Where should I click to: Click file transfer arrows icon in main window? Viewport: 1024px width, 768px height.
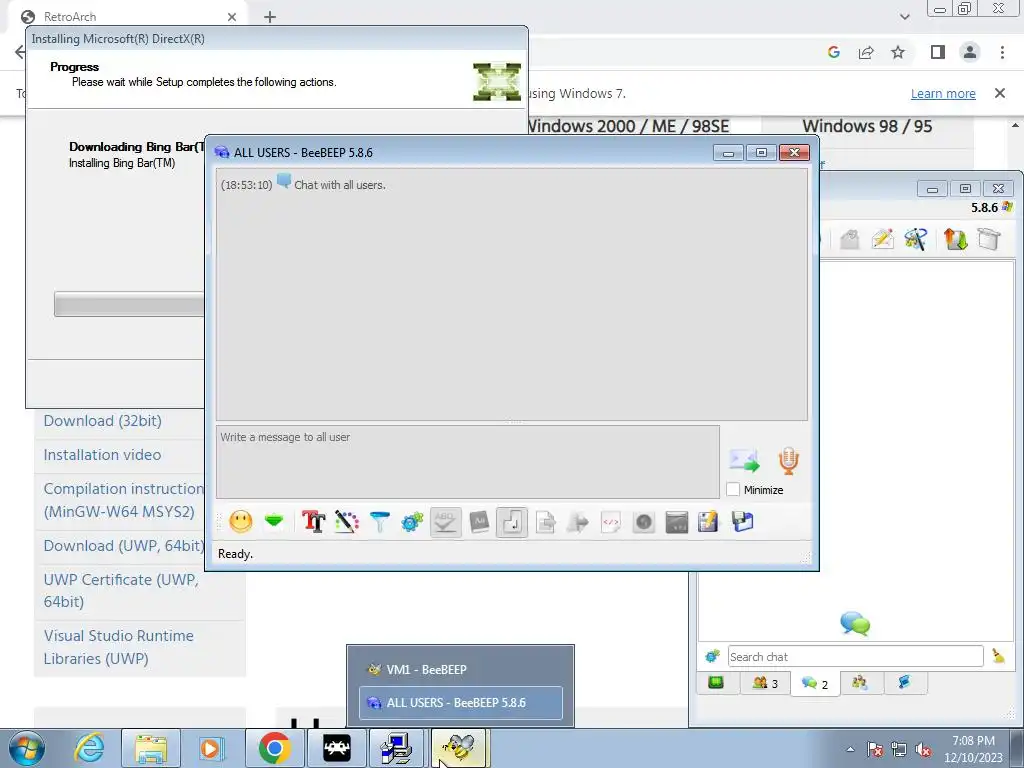coord(955,239)
